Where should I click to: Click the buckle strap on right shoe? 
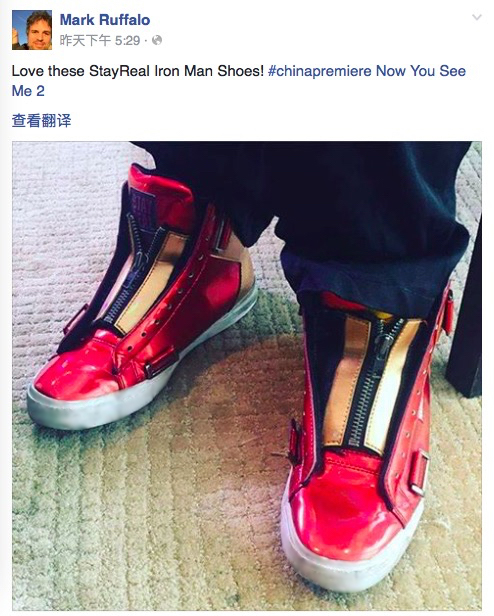420,473
